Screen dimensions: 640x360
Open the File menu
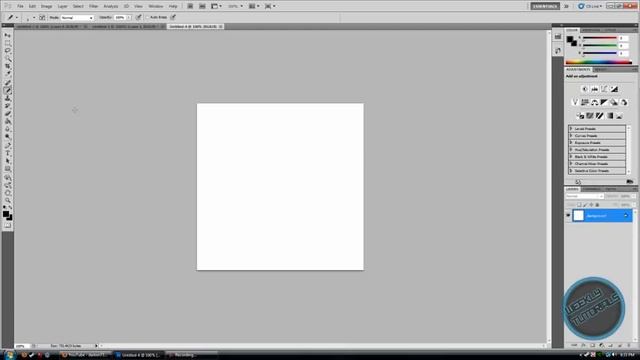(20, 6)
